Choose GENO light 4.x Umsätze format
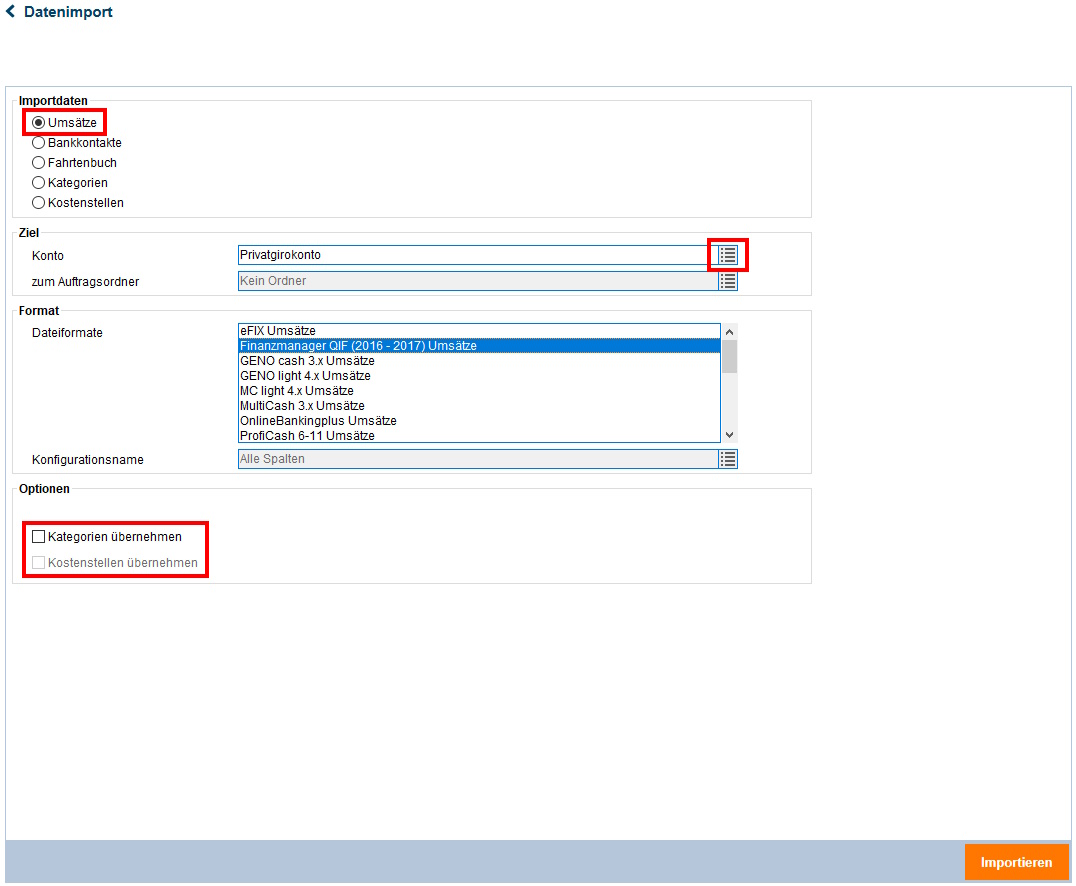The width and height of the screenshot is (1076, 886). [479, 376]
